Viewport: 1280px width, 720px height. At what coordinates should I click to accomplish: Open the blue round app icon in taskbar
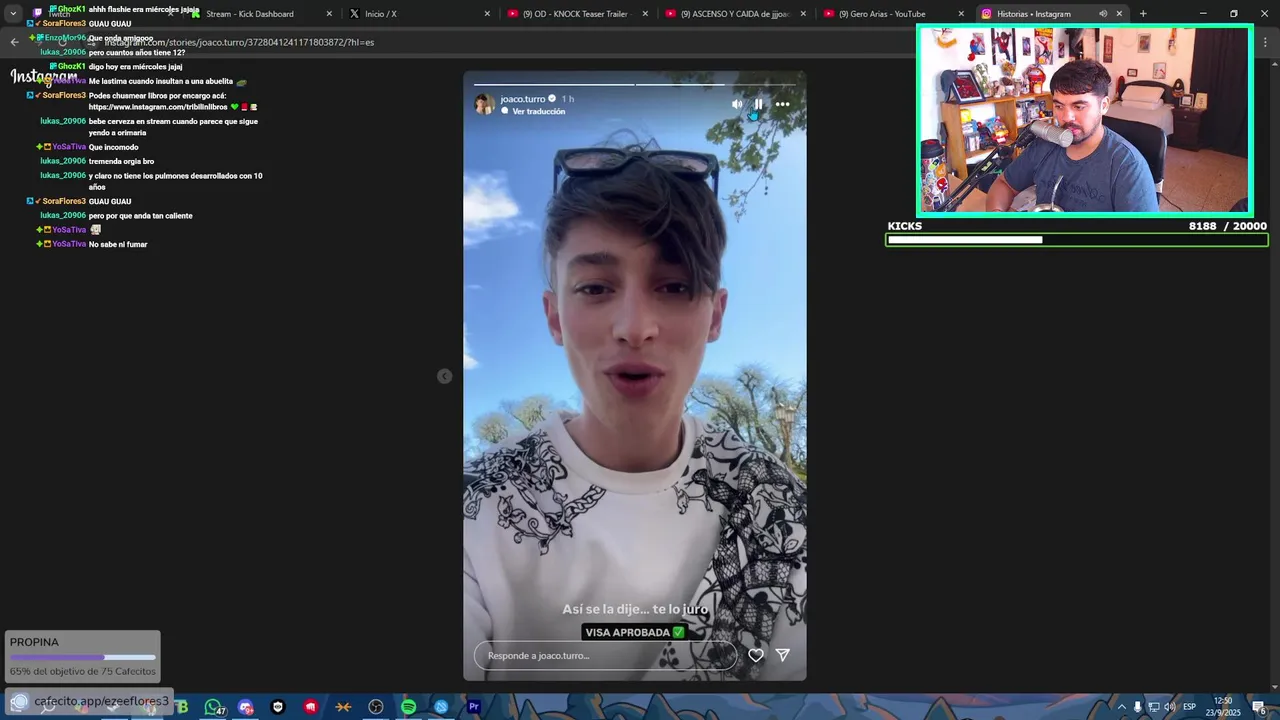click(441, 707)
